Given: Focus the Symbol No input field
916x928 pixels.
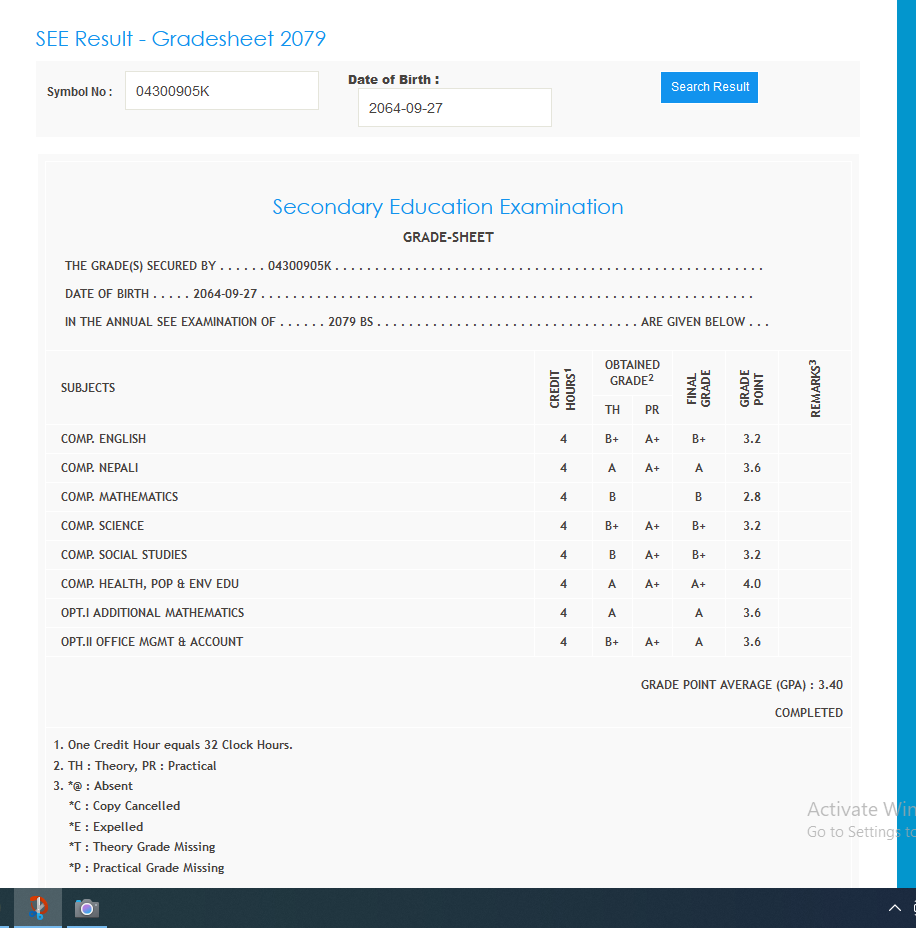Looking at the screenshot, I should pyautogui.click(x=221, y=91).
